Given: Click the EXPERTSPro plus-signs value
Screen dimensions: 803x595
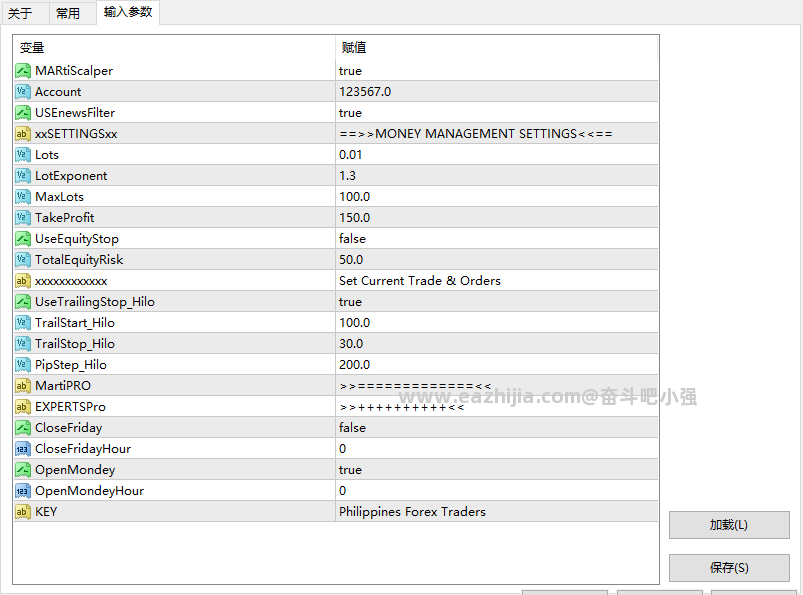Looking at the screenshot, I should [x=402, y=407].
